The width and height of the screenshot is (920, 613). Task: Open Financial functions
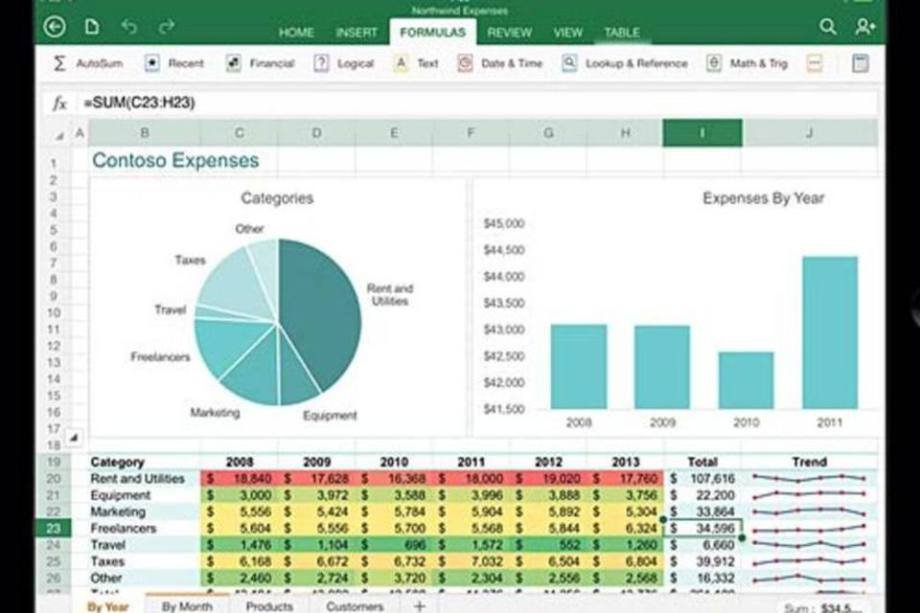click(x=260, y=63)
